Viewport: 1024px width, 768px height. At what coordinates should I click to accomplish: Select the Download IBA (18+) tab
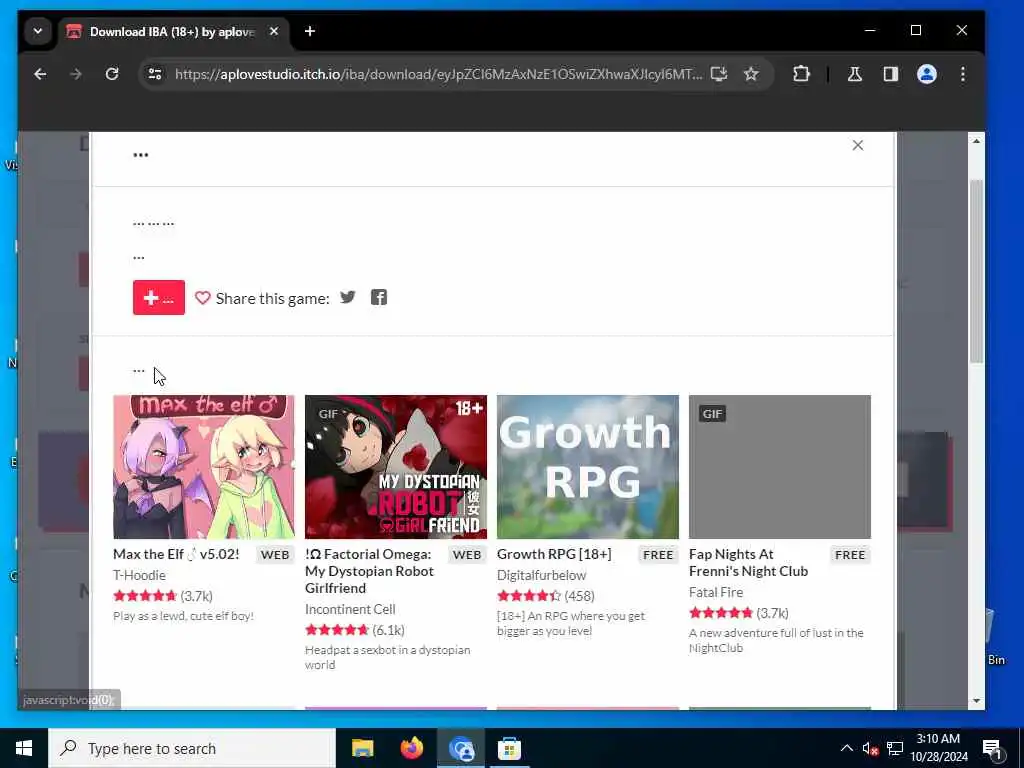(x=172, y=31)
